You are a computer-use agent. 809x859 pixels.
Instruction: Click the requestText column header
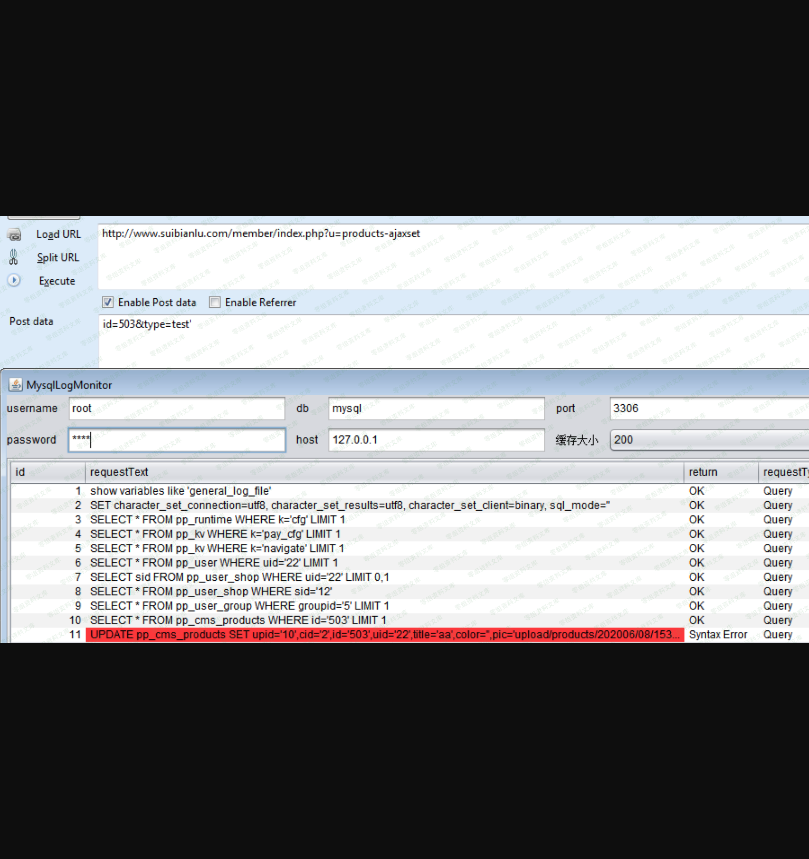coord(384,472)
